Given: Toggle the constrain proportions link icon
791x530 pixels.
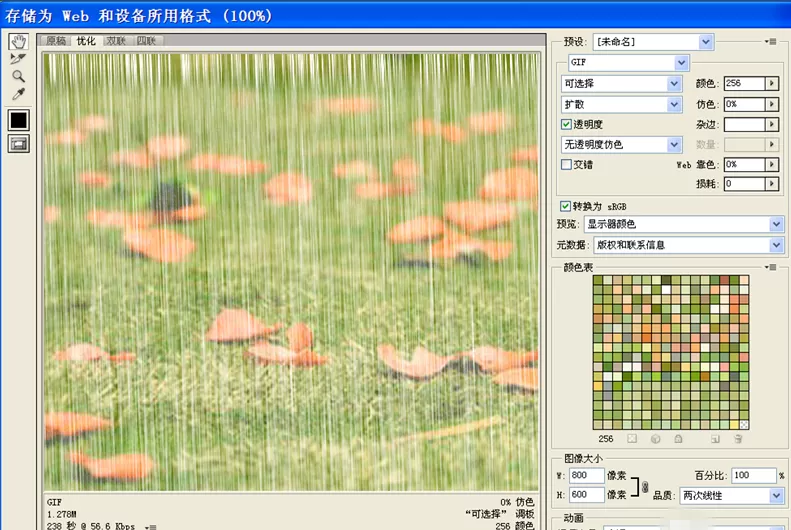Looking at the screenshot, I should coord(645,487).
